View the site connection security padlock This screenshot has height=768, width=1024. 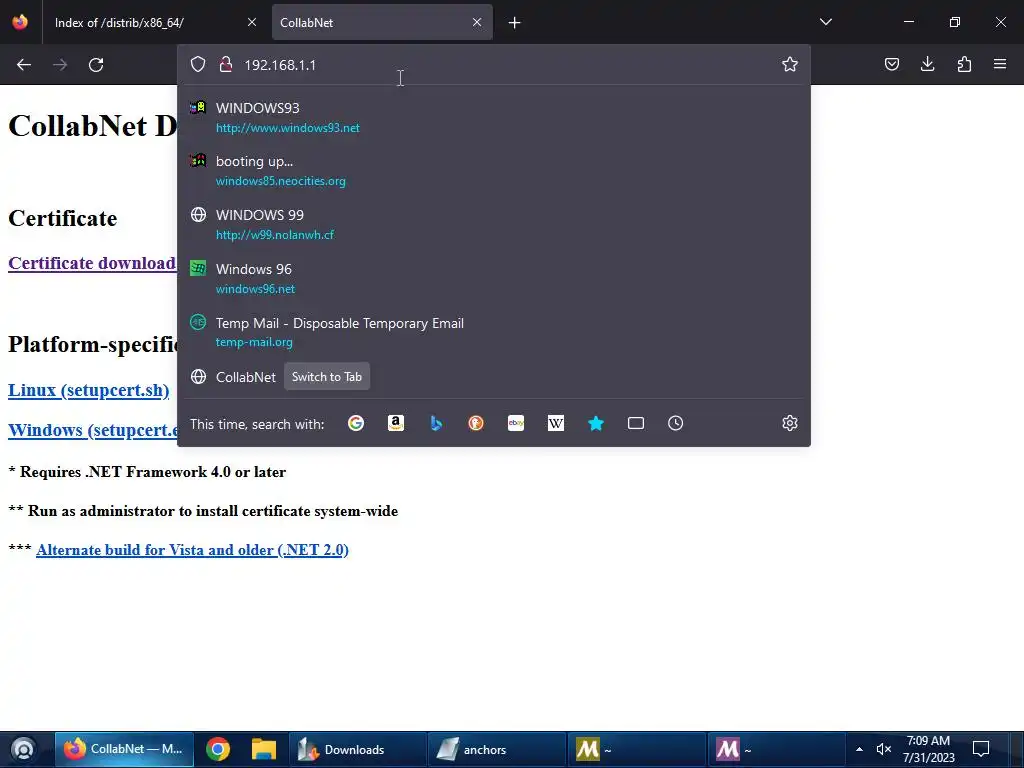[226, 64]
